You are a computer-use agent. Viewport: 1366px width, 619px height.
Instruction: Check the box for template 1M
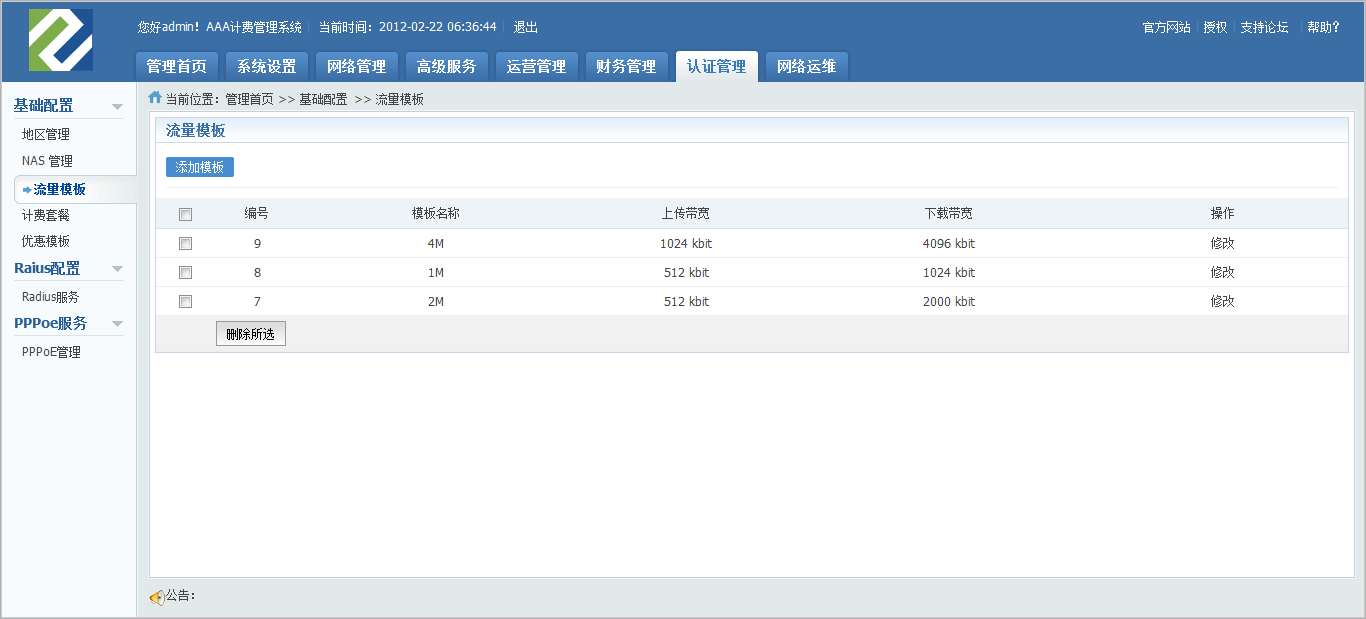(x=185, y=272)
